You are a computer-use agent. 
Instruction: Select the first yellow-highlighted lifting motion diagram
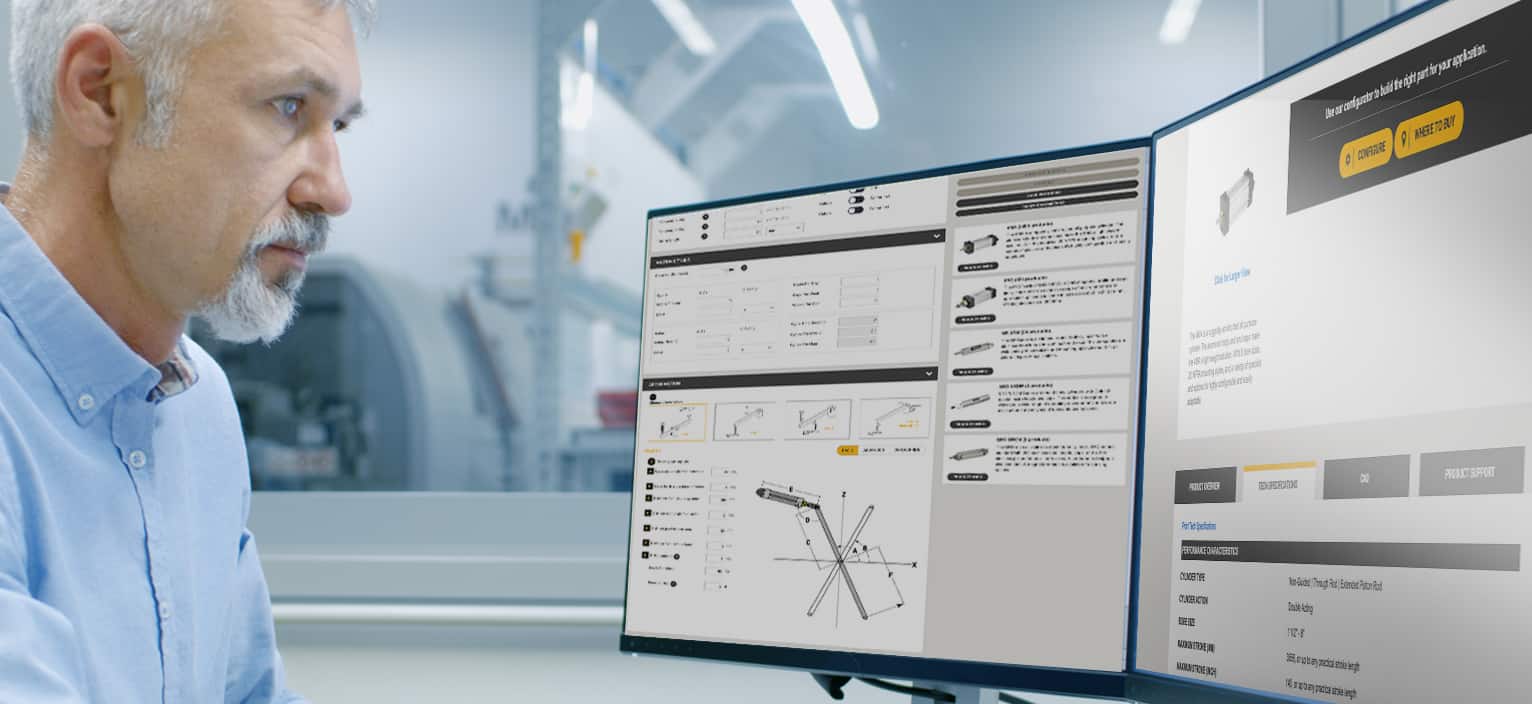(x=676, y=422)
